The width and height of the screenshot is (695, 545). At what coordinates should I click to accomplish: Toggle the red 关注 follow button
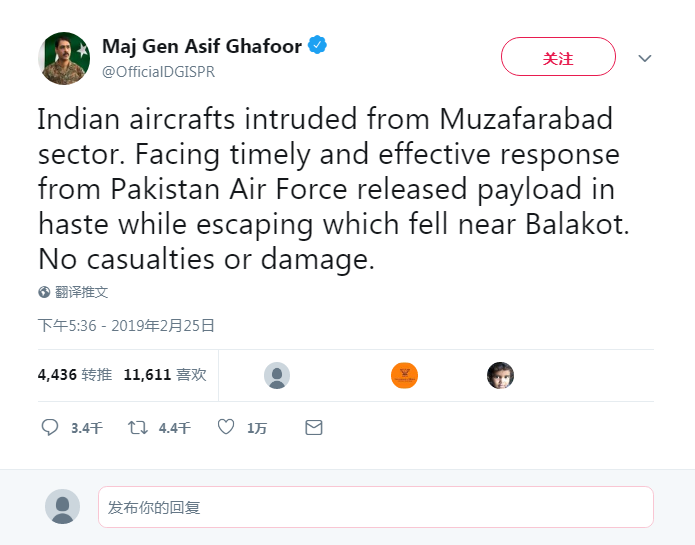pos(558,57)
